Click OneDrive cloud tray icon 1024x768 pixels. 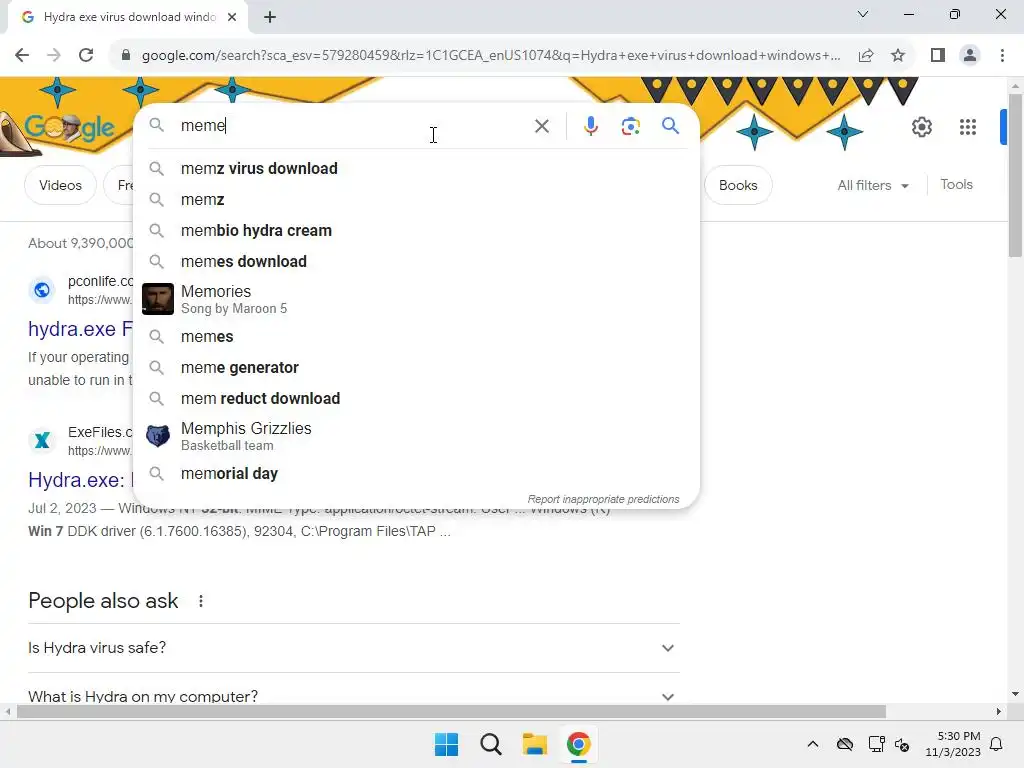pos(844,744)
